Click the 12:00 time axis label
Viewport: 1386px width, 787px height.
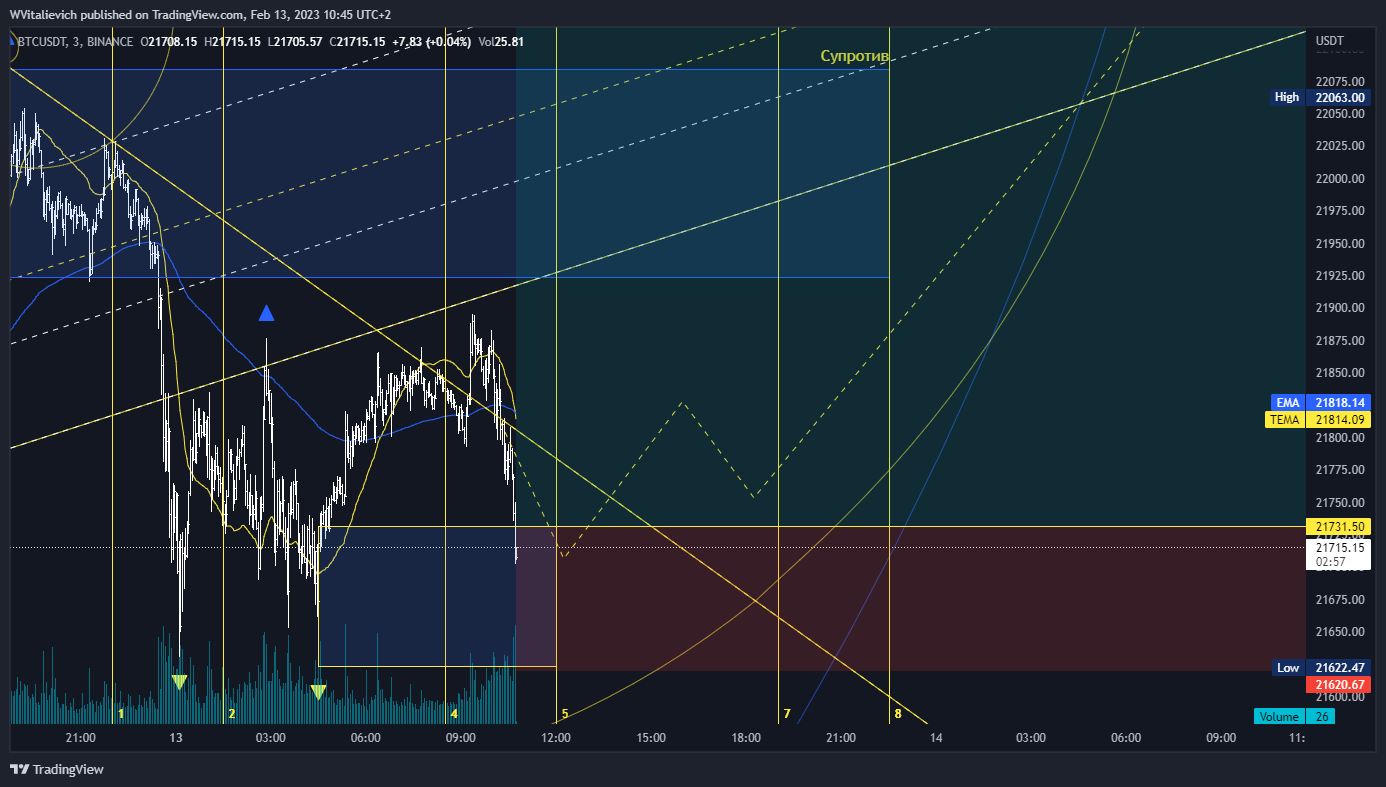click(556, 738)
